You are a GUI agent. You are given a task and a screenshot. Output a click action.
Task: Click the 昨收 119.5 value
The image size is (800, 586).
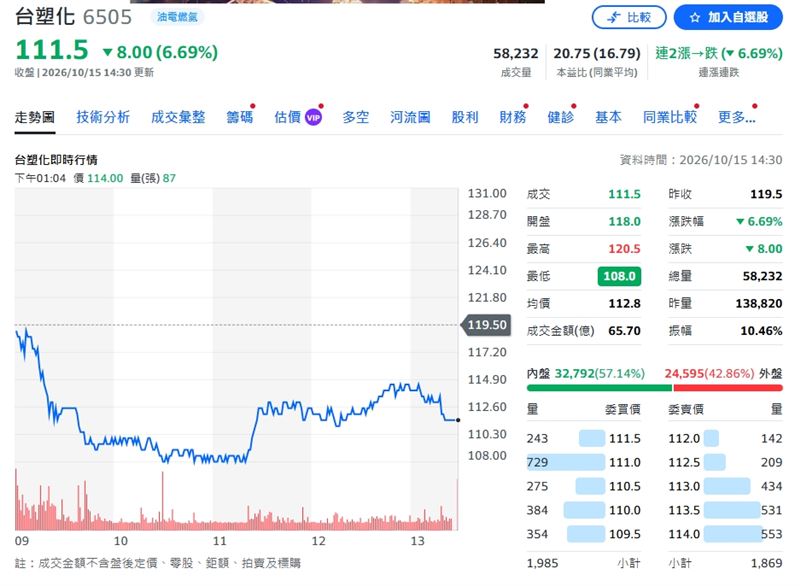[766, 194]
